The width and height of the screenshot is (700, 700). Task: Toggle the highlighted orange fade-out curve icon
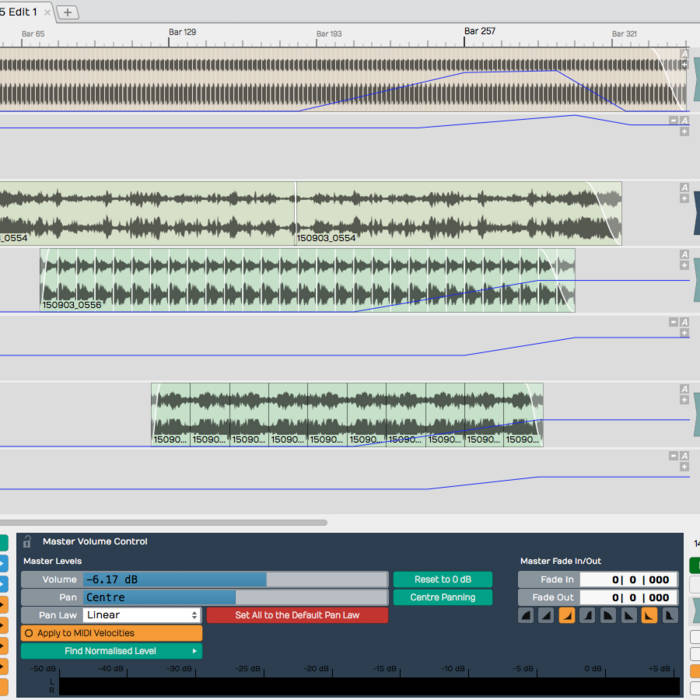(x=649, y=616)
